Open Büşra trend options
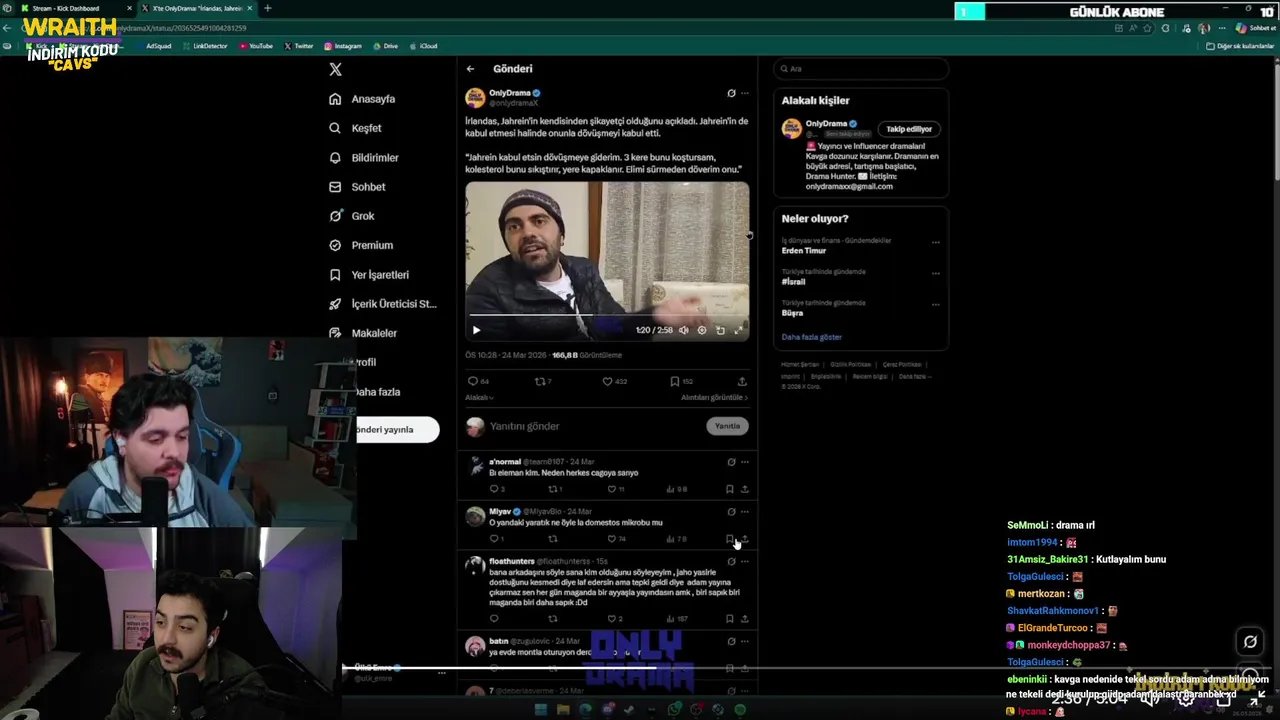 pyautogui.click(x=936, y=304)
